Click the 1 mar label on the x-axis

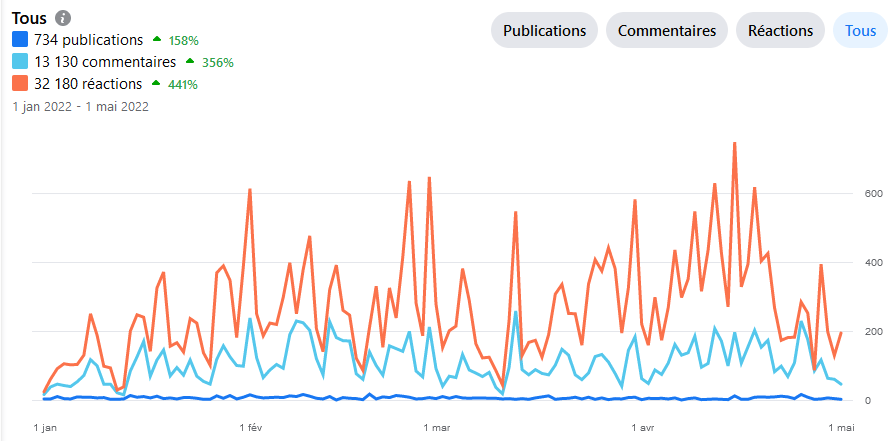pos(437,428)
